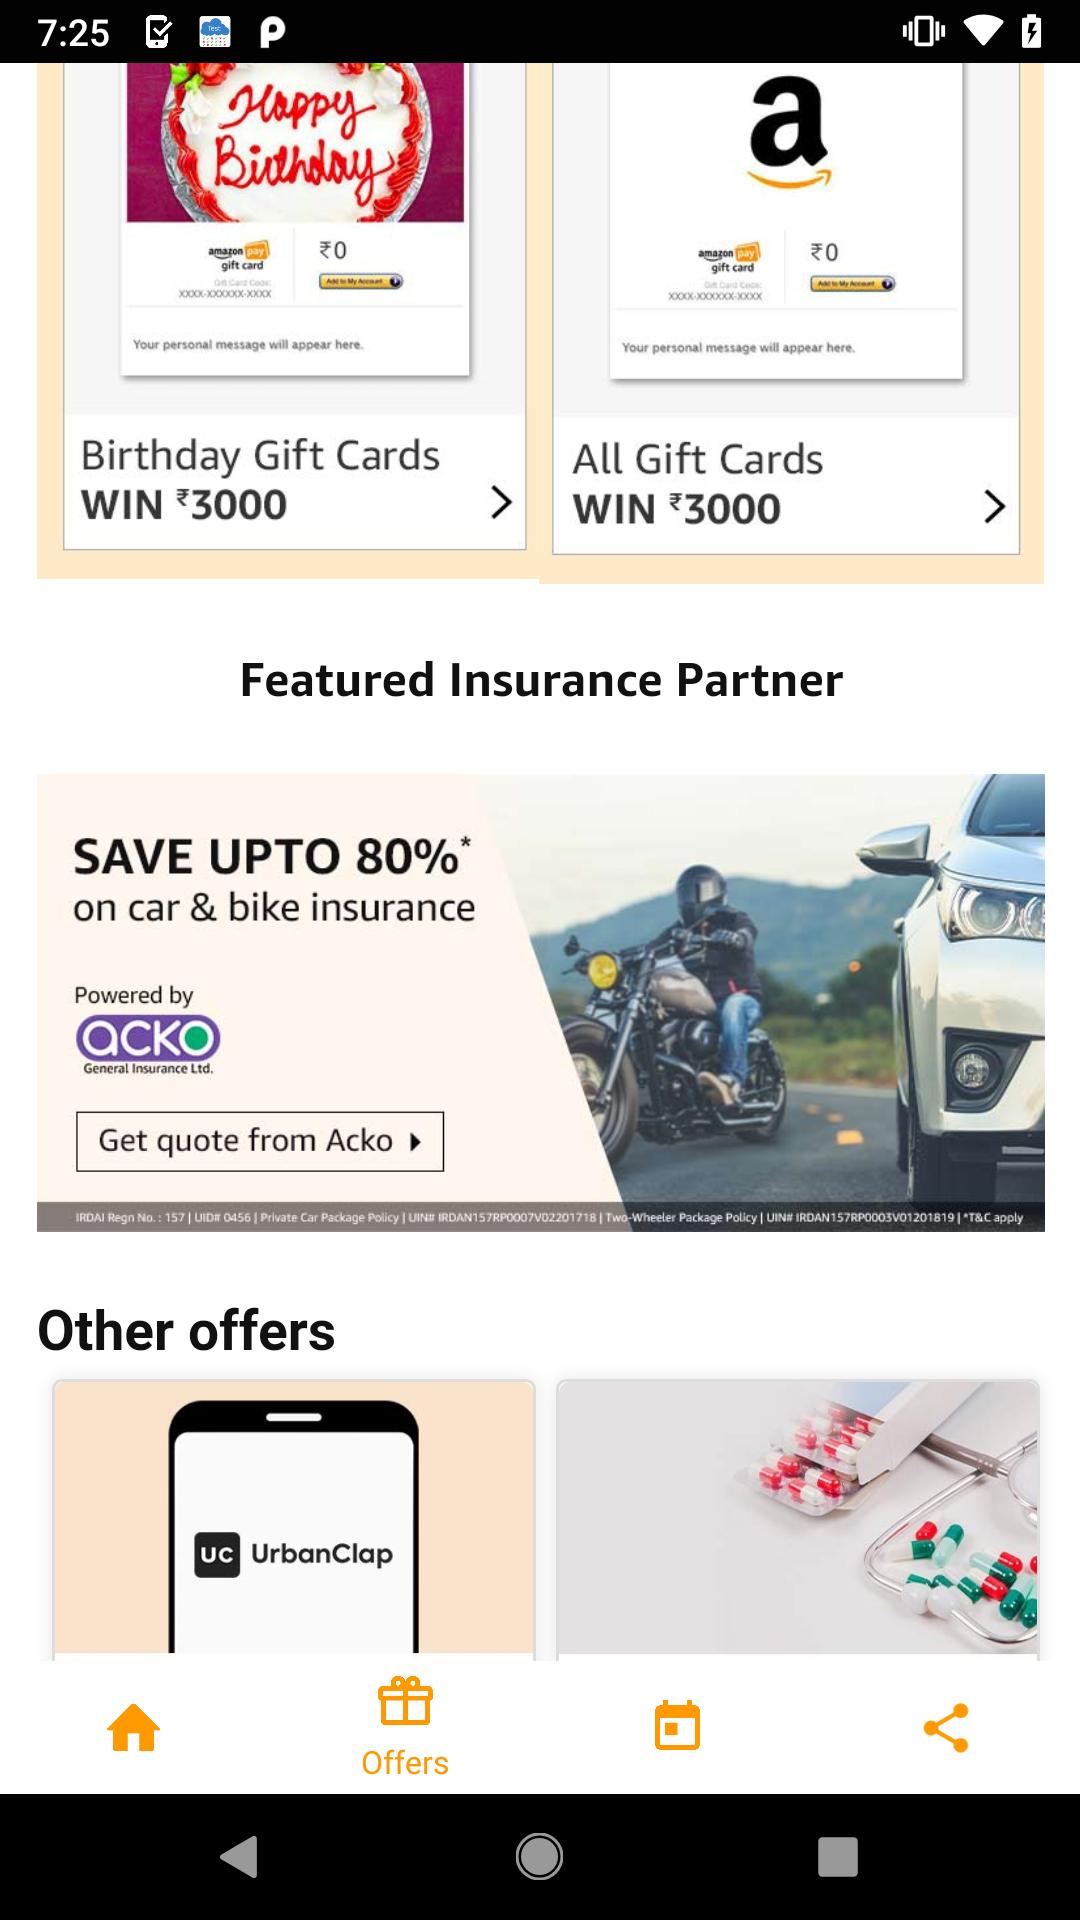The image size is (1080, 1920).
Task: Tap the Save upto 80% insurance banner
Action: tap(541, 1002)
